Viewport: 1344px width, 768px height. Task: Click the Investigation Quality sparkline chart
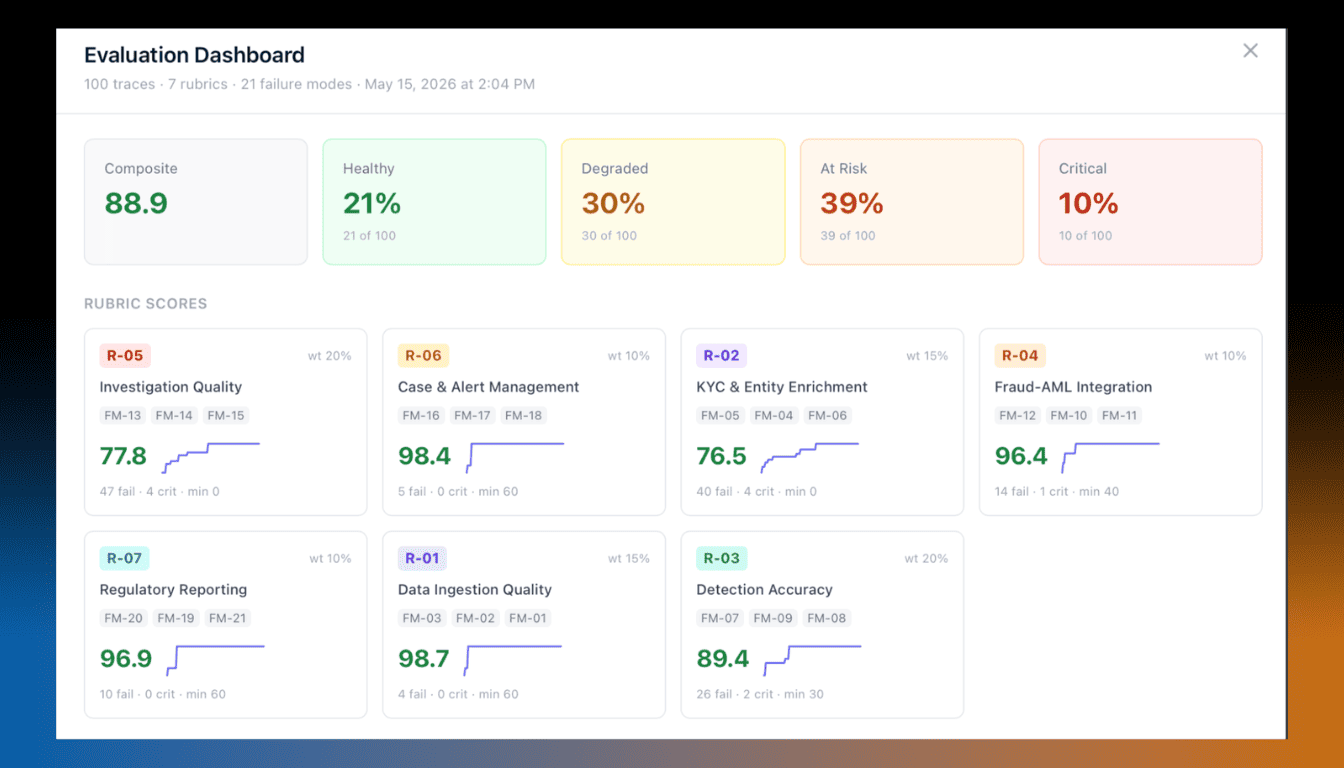tap(210, 457)
